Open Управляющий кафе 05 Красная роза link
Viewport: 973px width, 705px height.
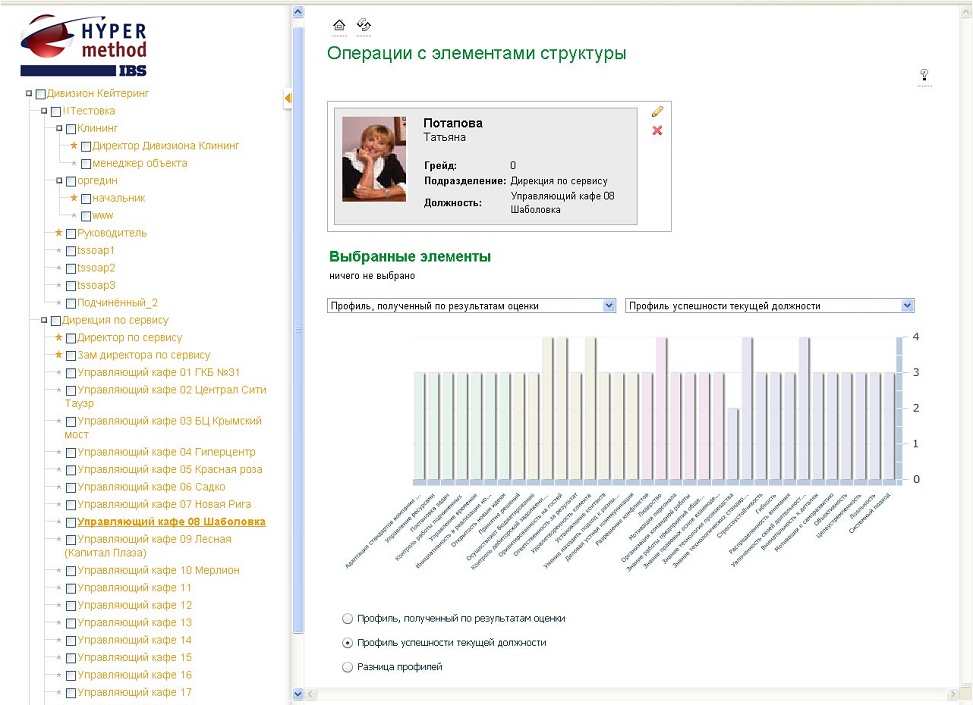coord(169,470)
